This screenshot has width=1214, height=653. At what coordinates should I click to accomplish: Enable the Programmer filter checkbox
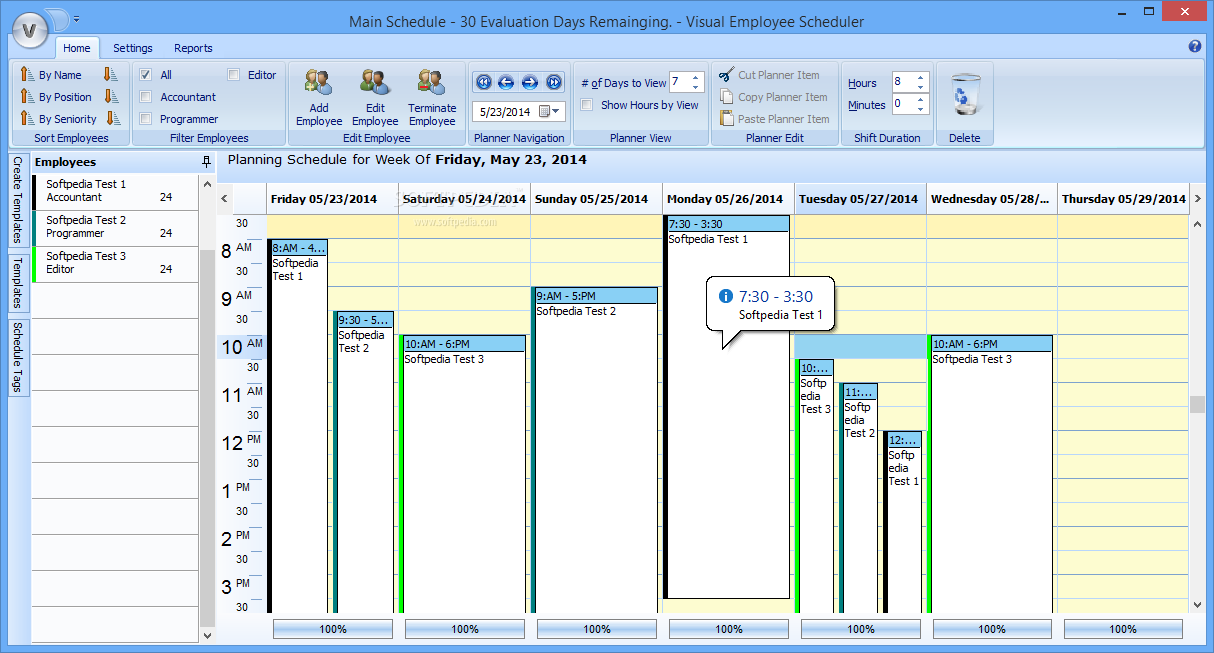146,119
